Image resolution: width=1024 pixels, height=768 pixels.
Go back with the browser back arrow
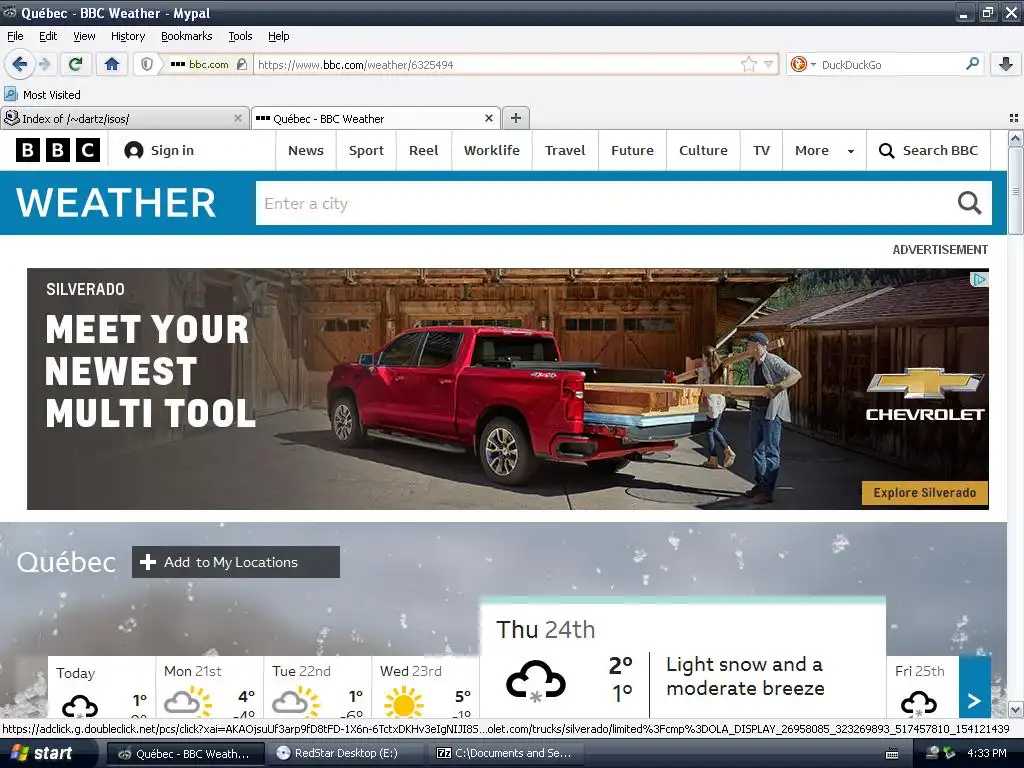click(19, 64)
